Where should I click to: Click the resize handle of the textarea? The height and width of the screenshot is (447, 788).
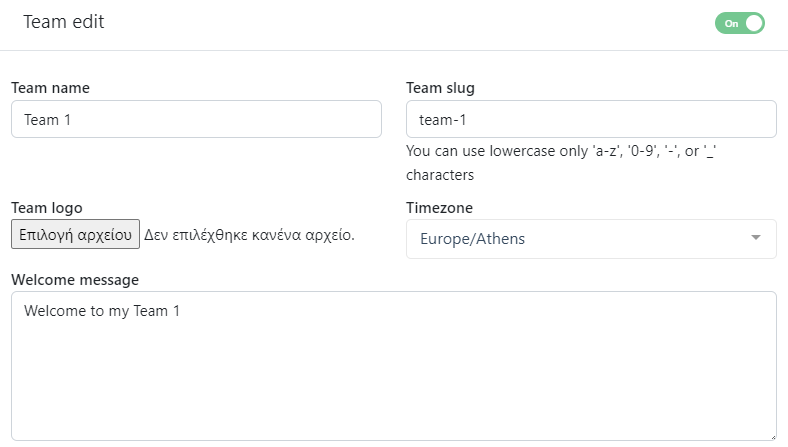point(772,436)
